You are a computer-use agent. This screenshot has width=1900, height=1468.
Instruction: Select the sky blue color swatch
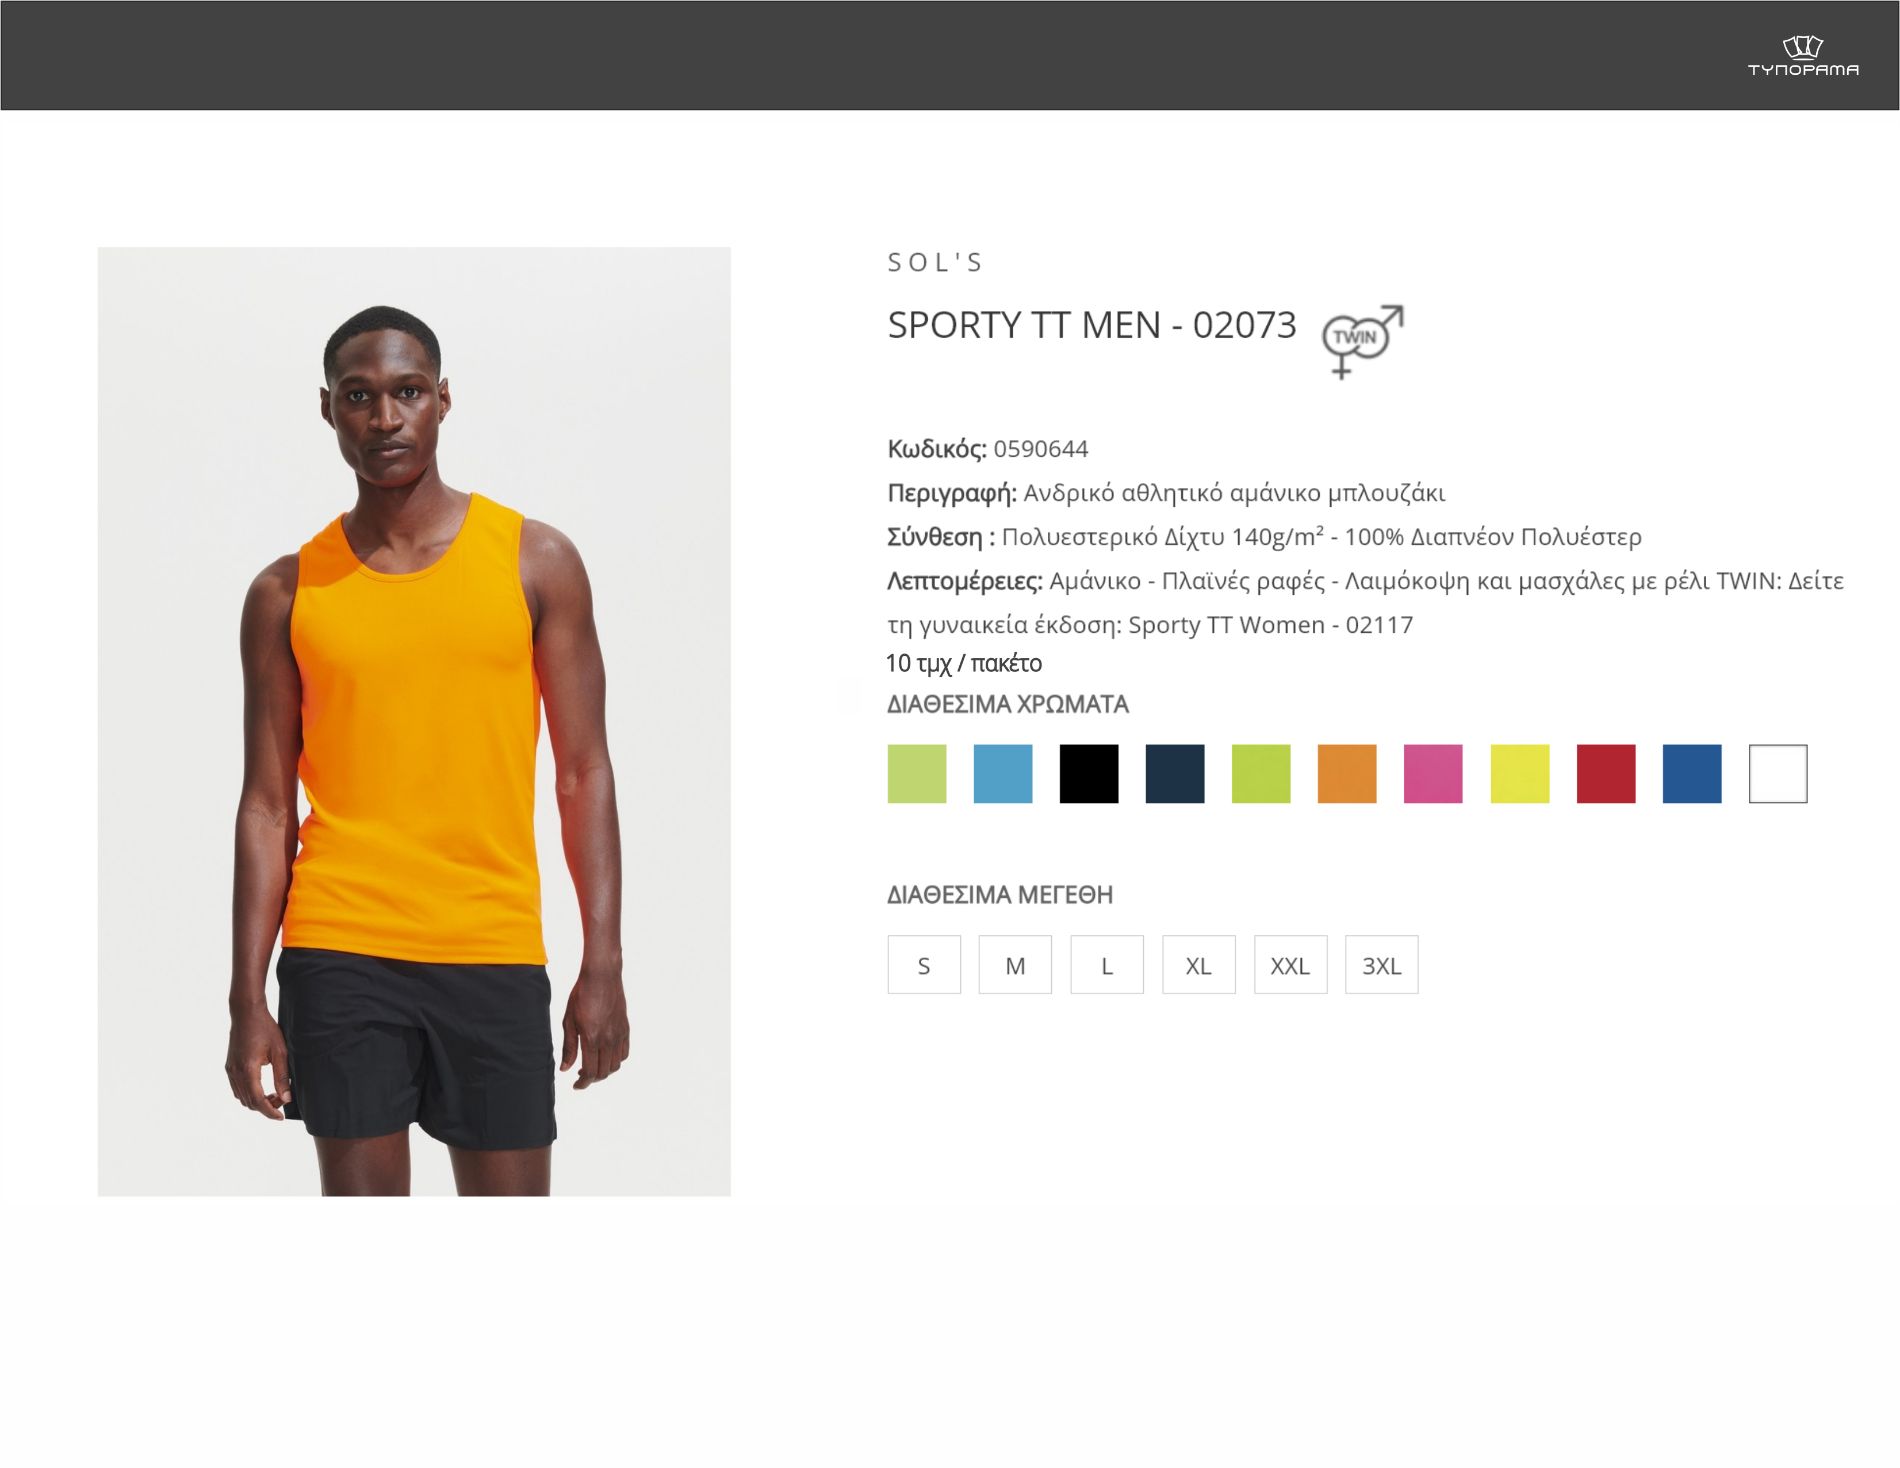pos(1003,773)
